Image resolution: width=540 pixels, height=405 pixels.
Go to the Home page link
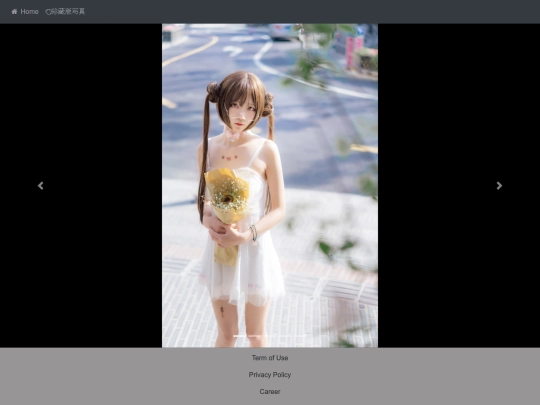(25, 12)
